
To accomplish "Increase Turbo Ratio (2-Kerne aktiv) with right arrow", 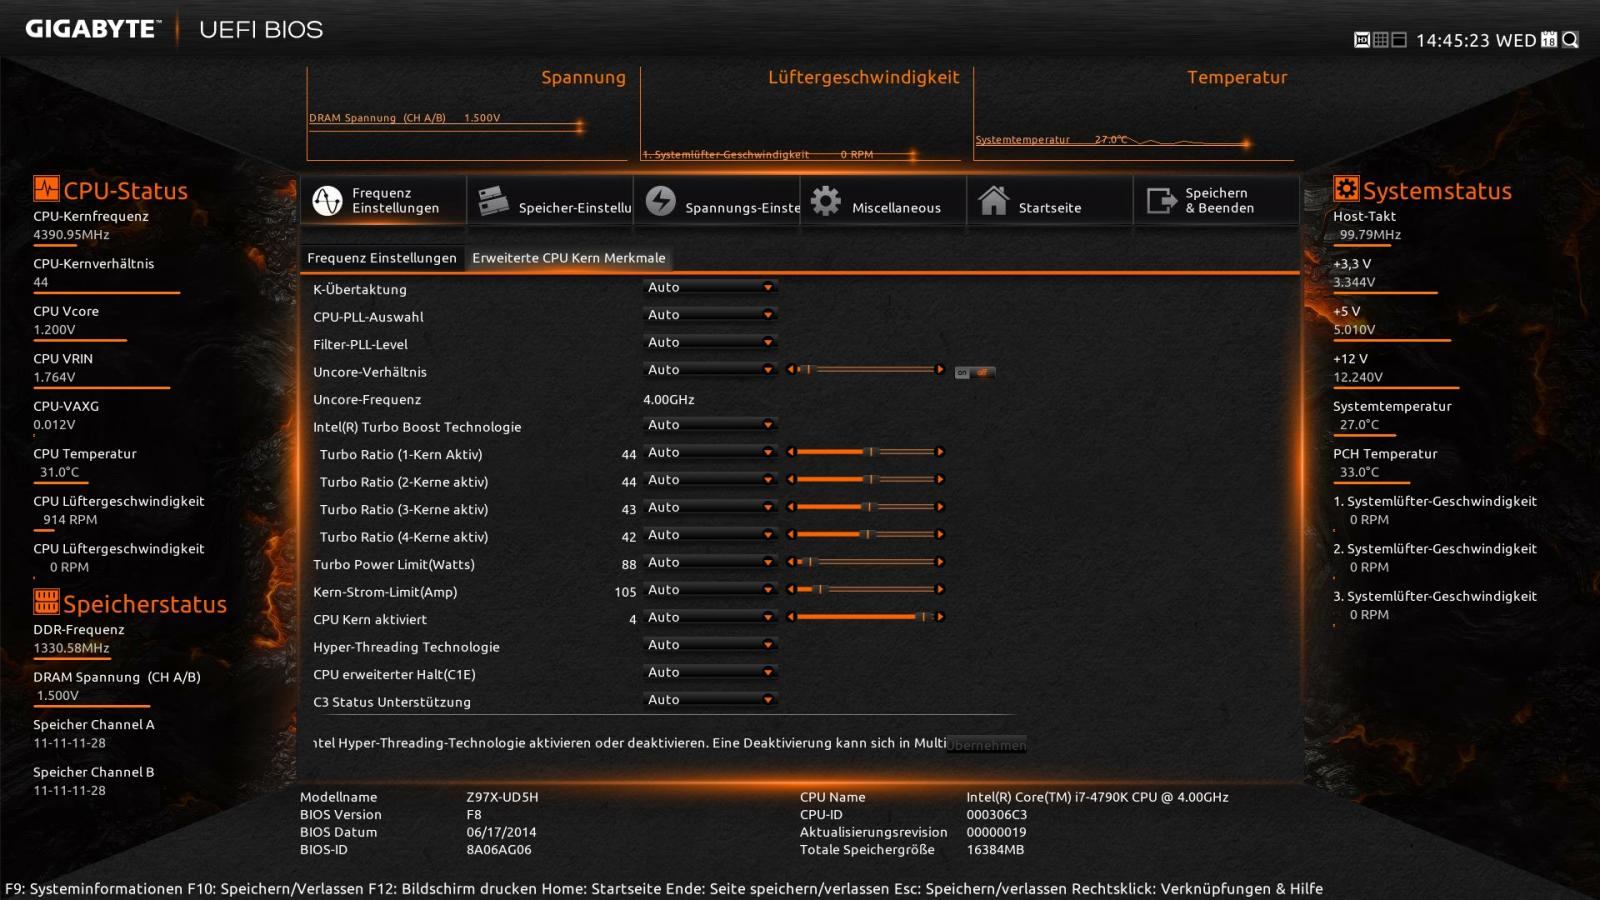I will click(940, 480).
